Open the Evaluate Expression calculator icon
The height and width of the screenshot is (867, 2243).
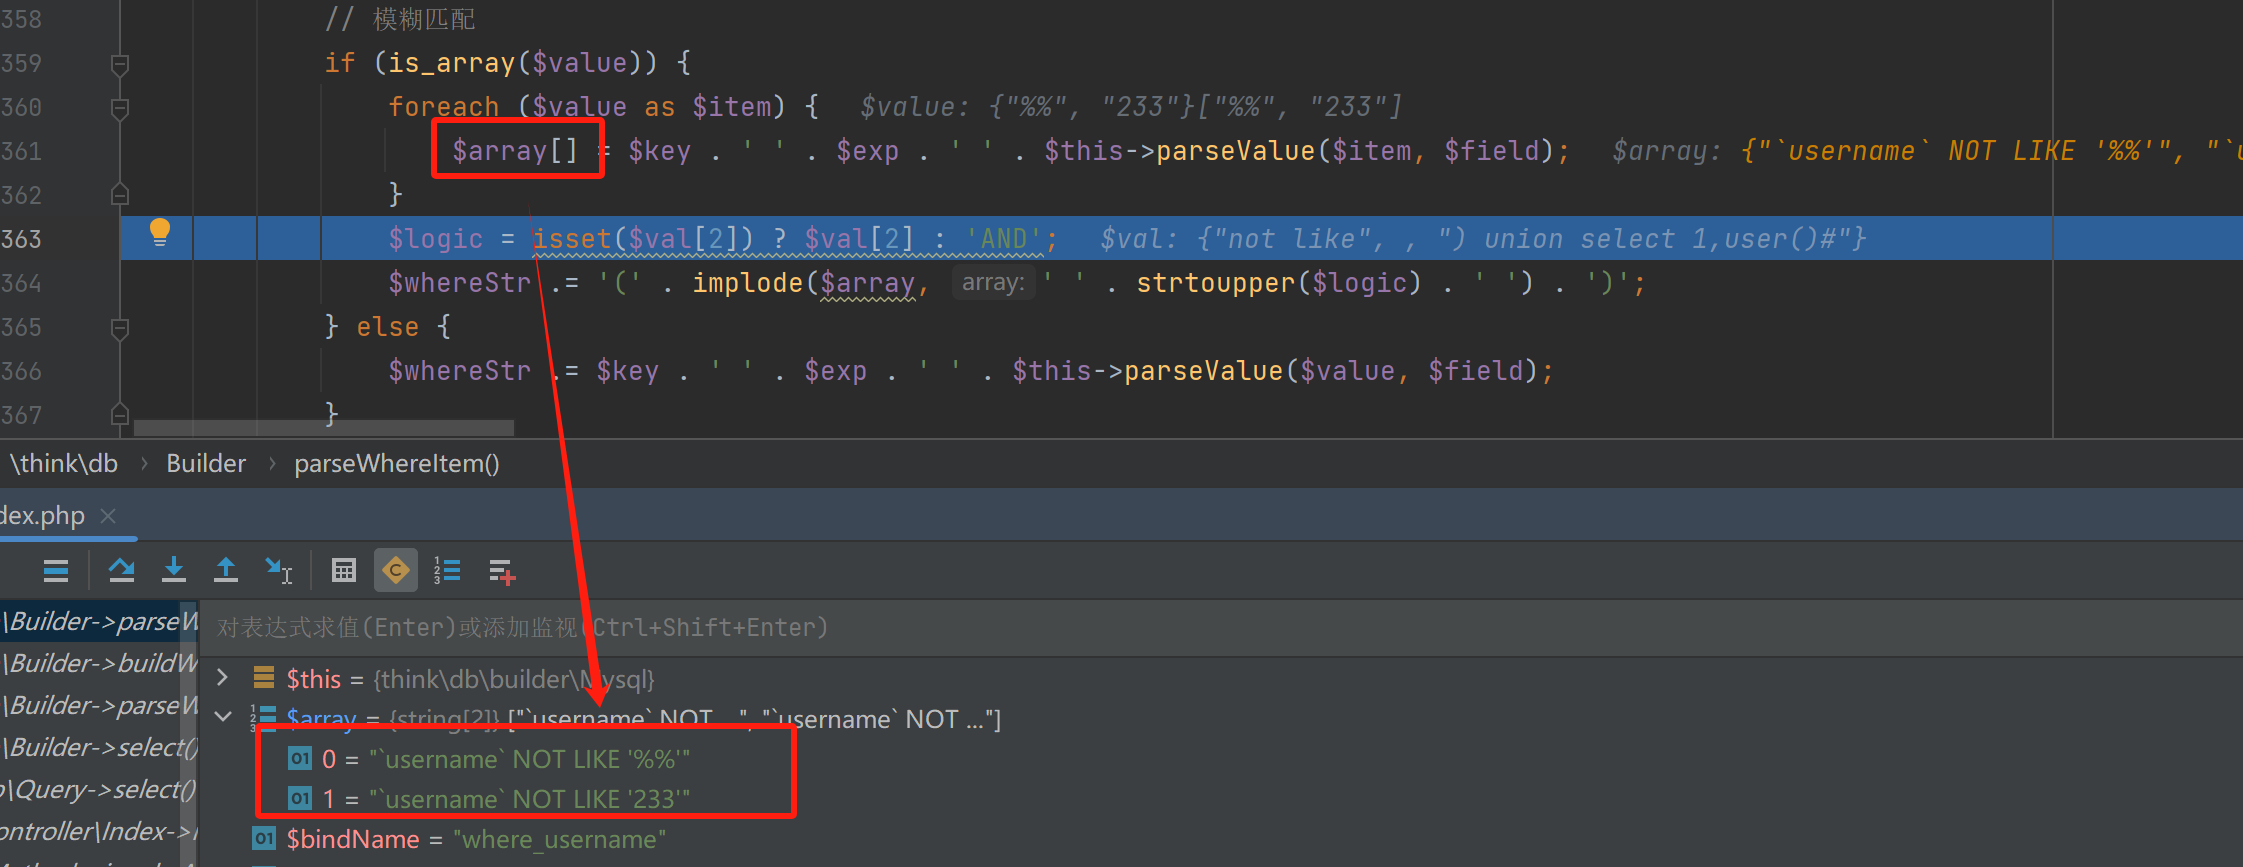pos(343,570)
